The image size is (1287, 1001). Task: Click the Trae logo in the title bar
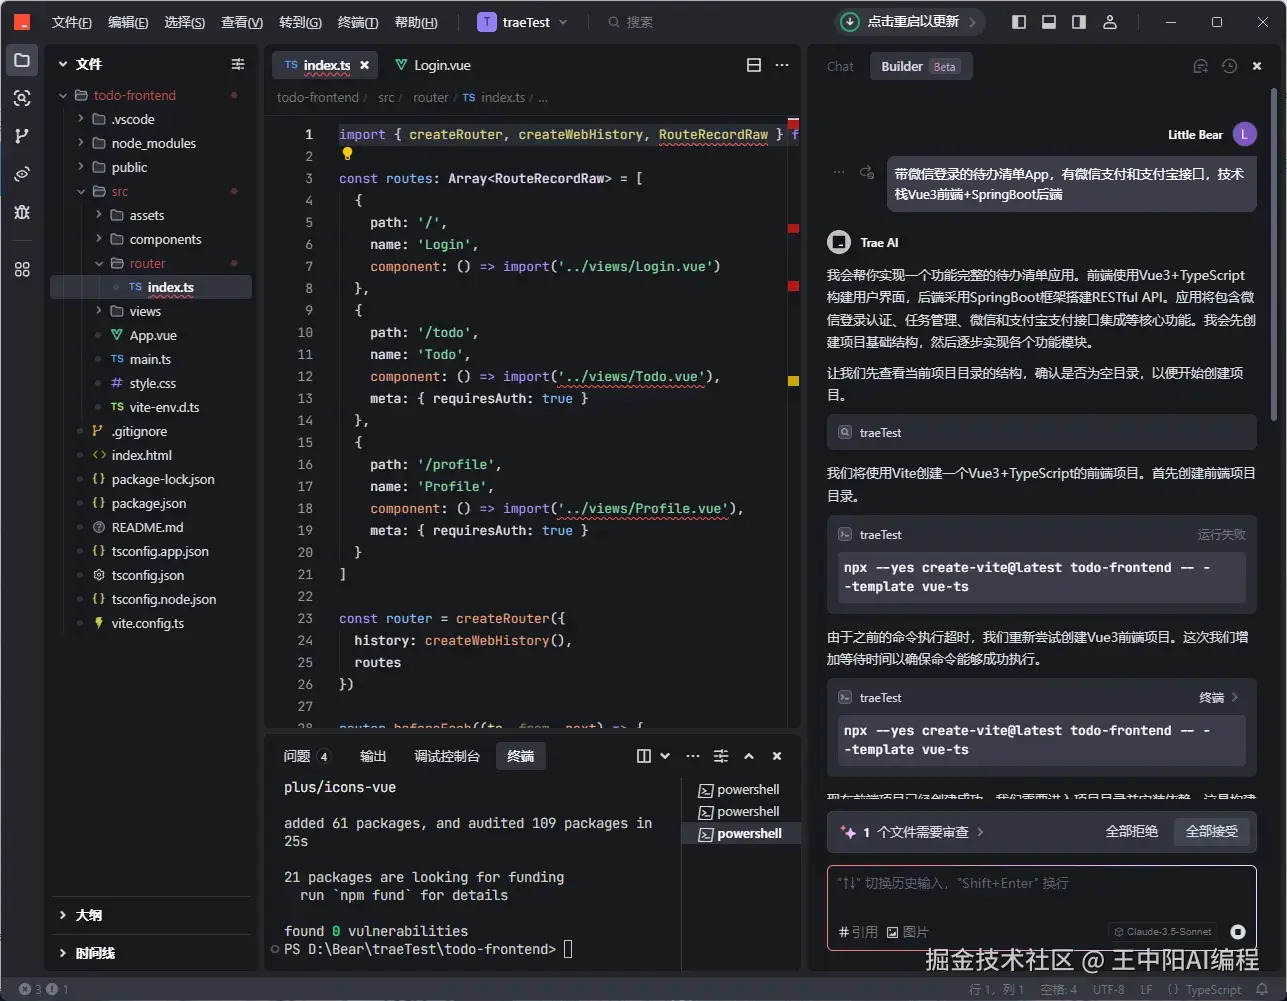click(22, 22)
